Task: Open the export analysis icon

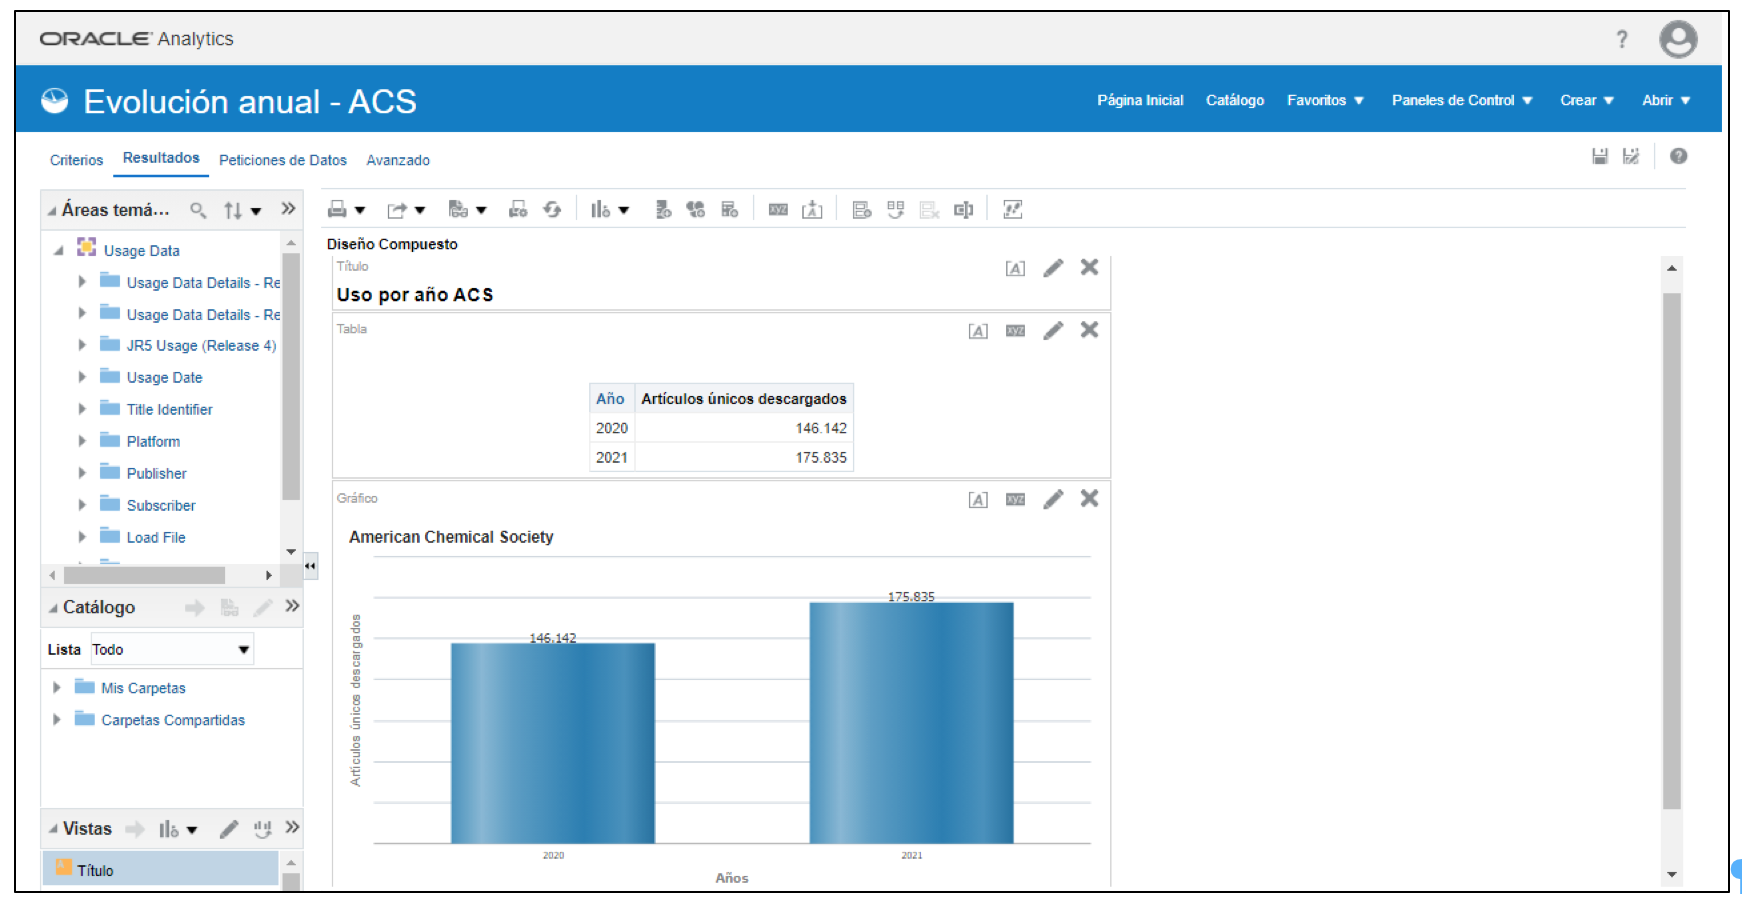Action: click(x=398, y=210)
